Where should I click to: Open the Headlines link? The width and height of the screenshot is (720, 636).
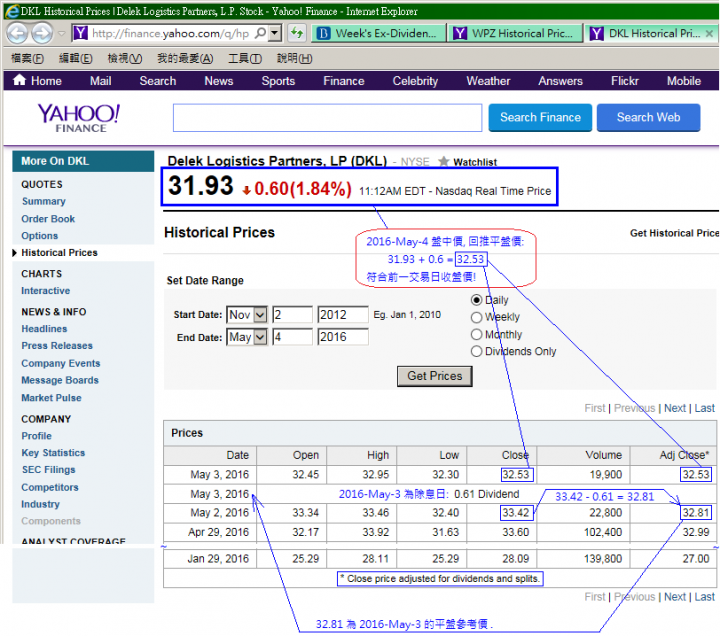(44, 329)
